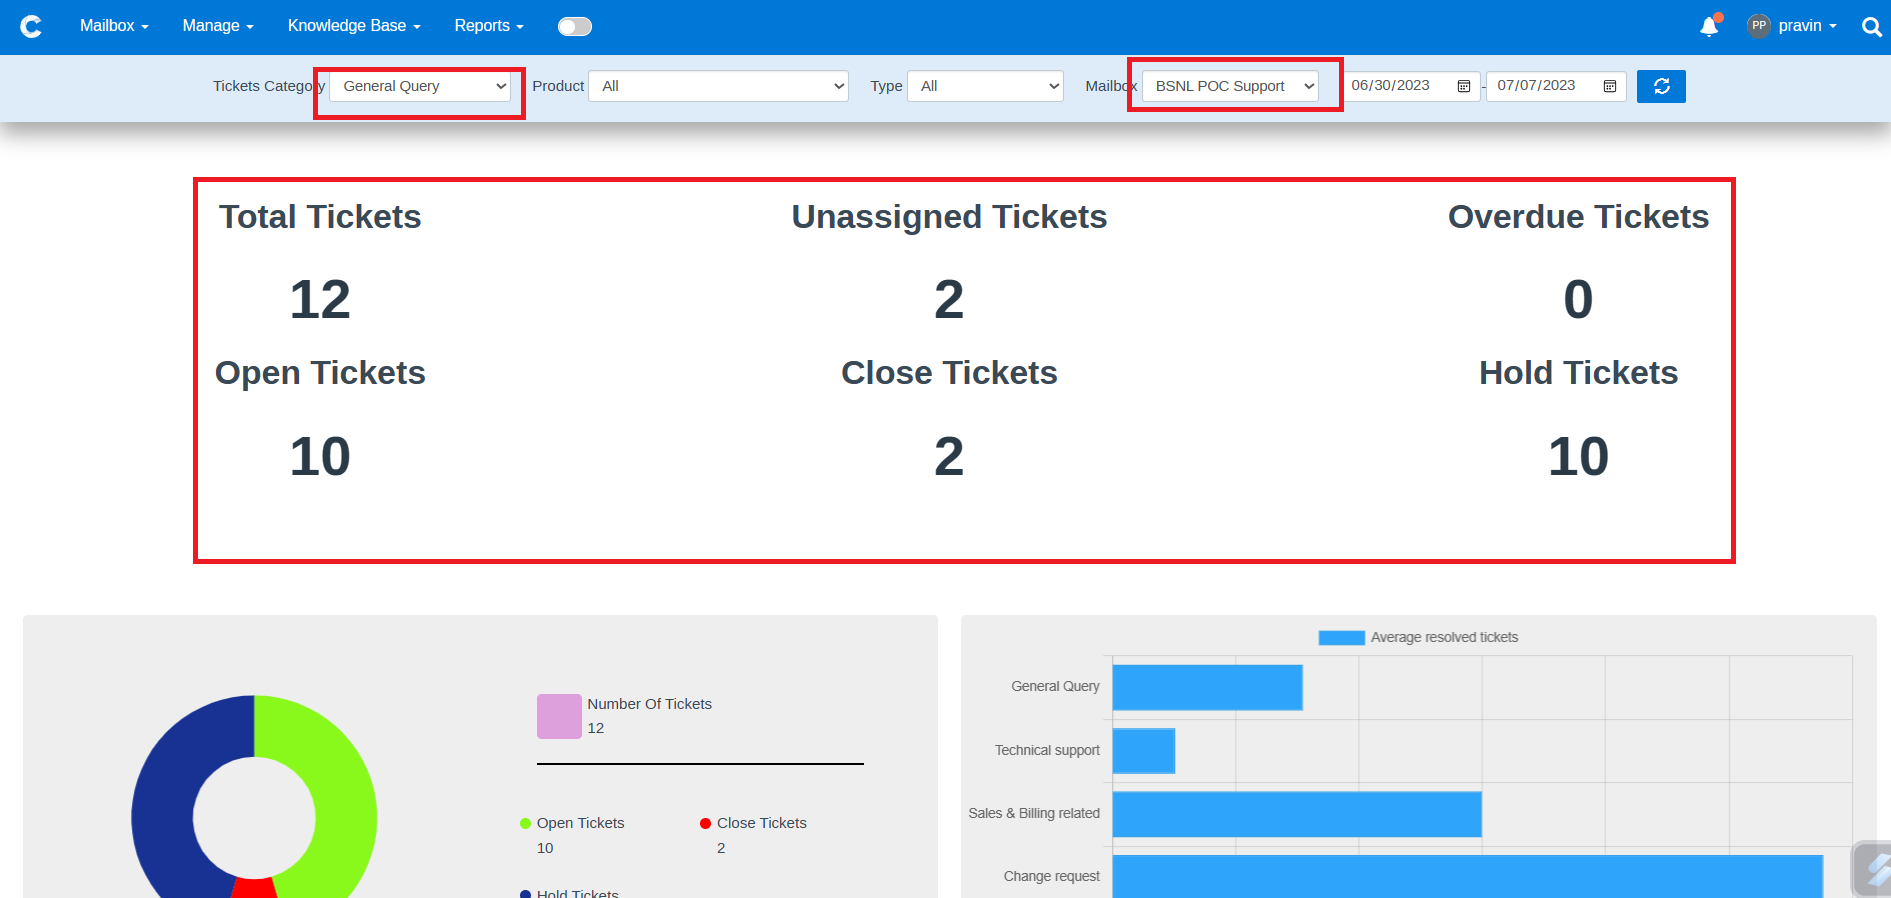Click the Total Tickets count 12
Screen dimensions: 1891x898
320,299
